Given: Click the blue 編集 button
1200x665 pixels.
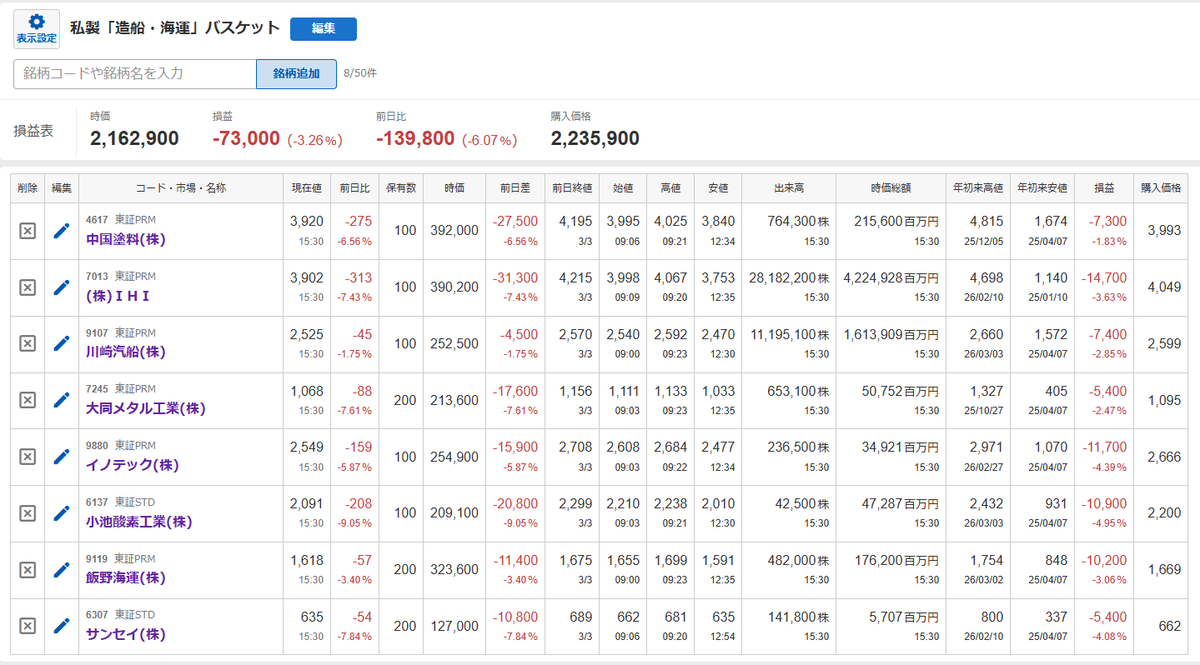Looking at the screenshot, I should tap(323, 29).
